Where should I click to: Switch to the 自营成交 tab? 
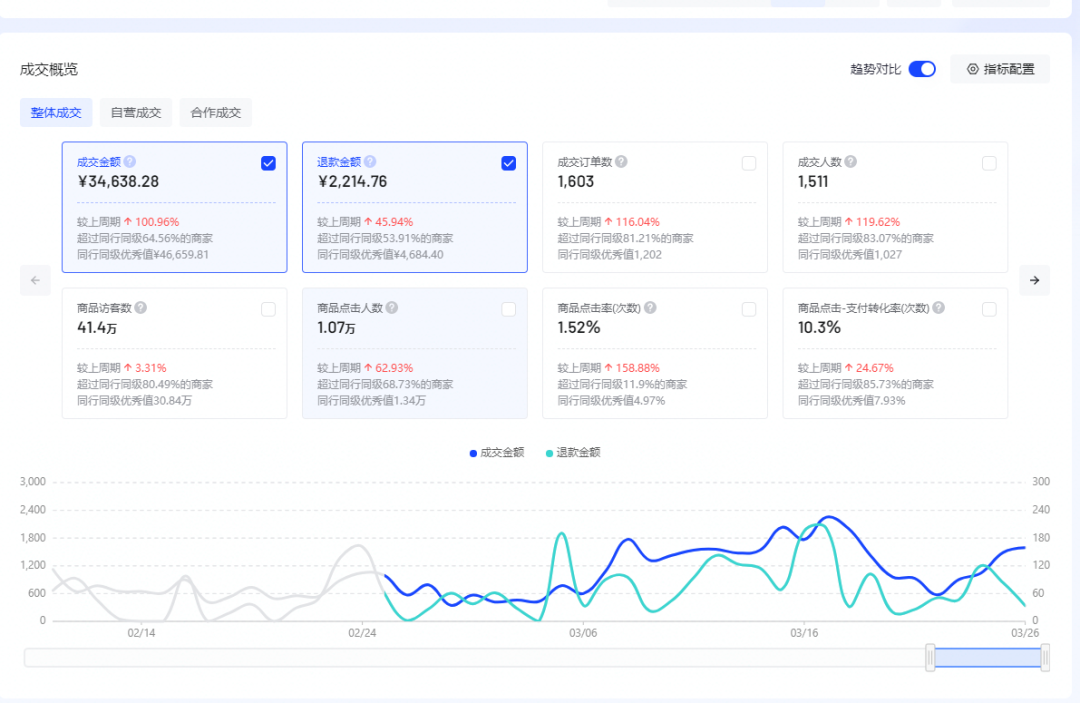point(136,113)
